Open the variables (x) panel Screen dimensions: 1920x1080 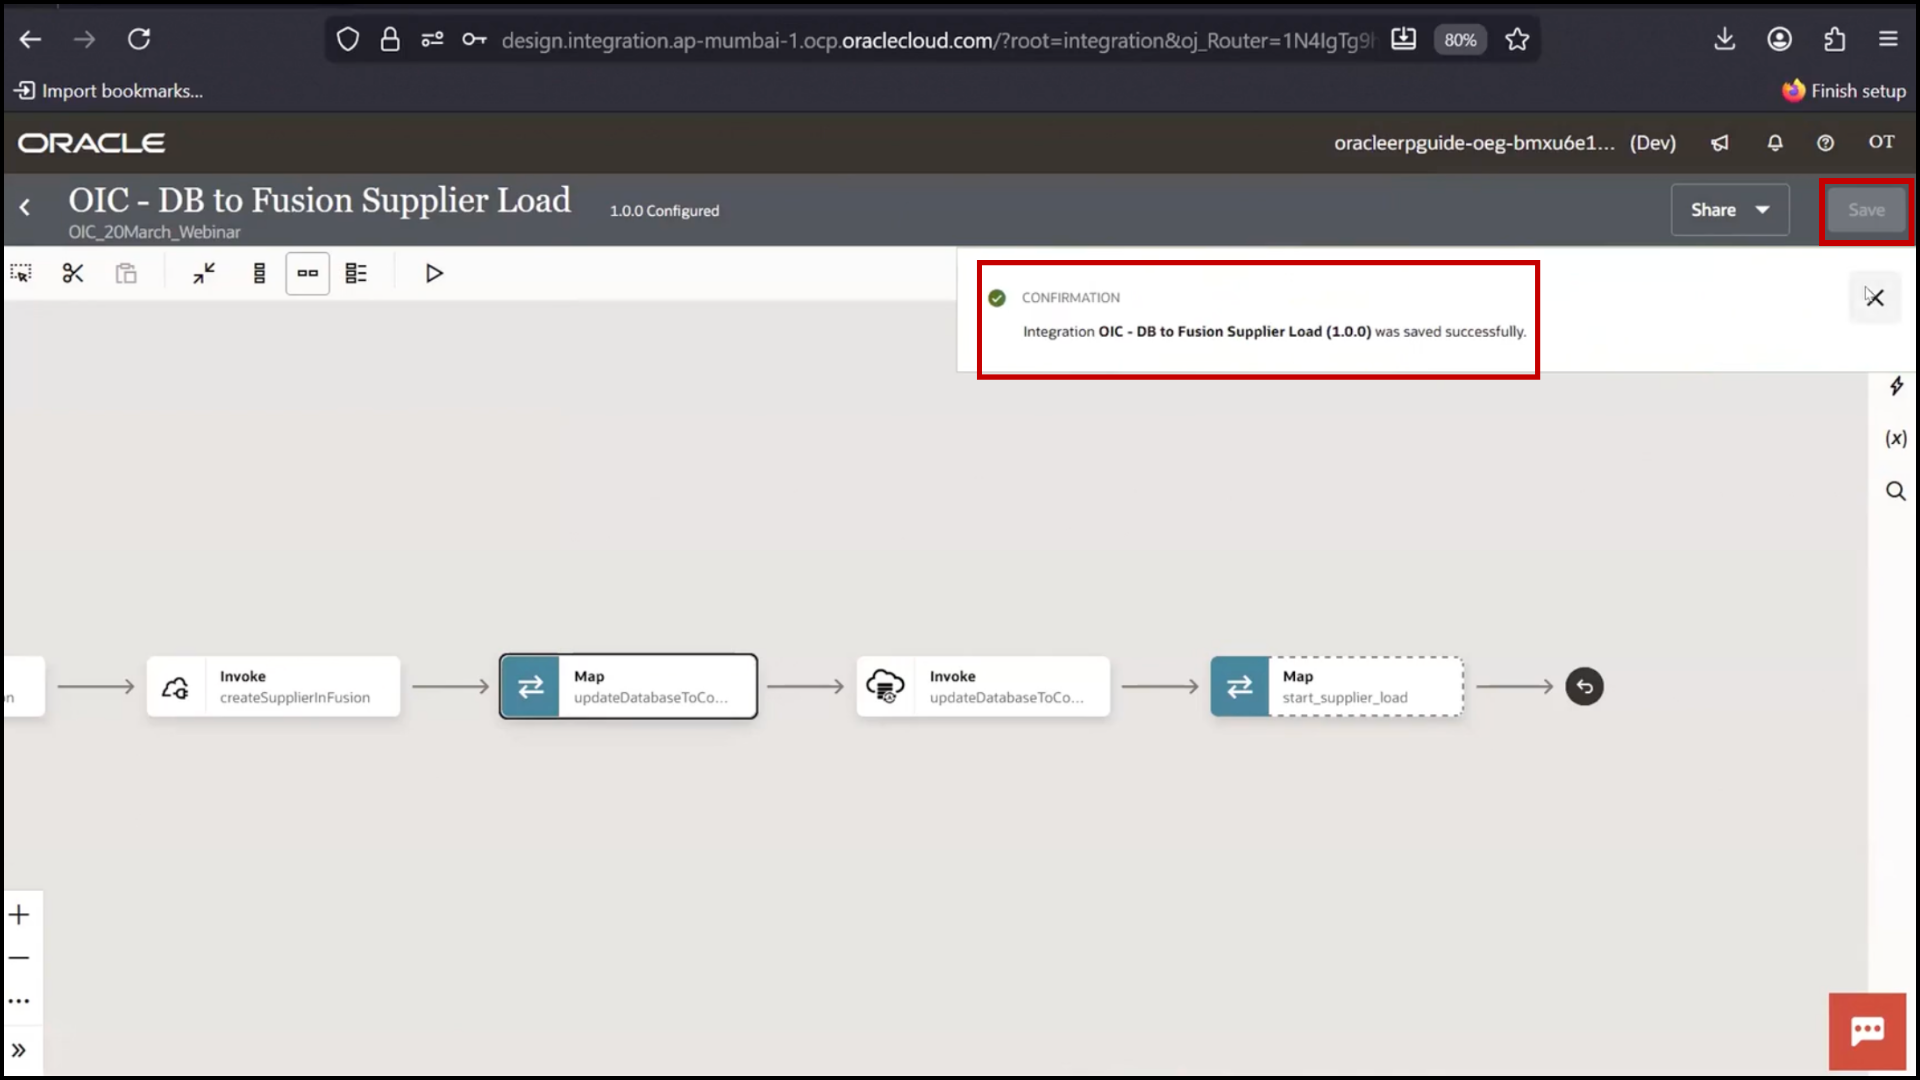[1896, 438]
